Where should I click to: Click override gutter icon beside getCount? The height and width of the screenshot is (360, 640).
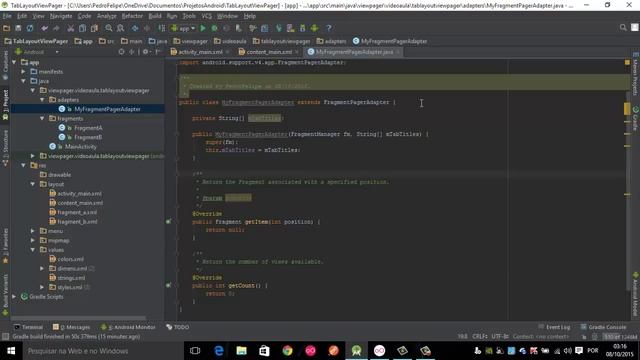tap(169, 285)
